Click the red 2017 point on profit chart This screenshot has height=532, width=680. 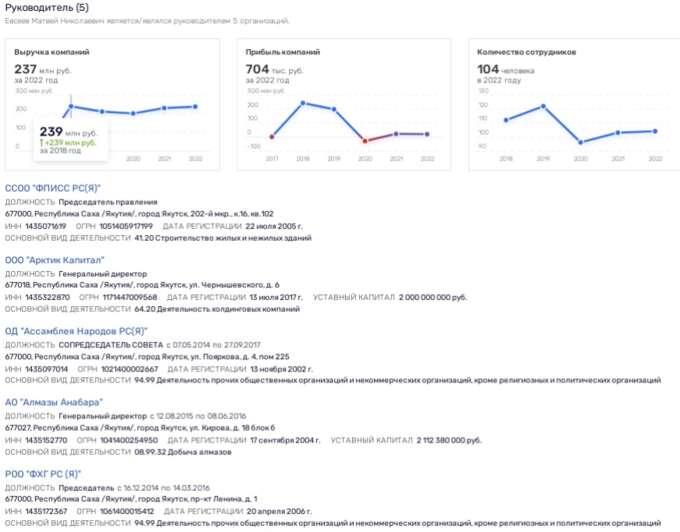pos(271,137)
